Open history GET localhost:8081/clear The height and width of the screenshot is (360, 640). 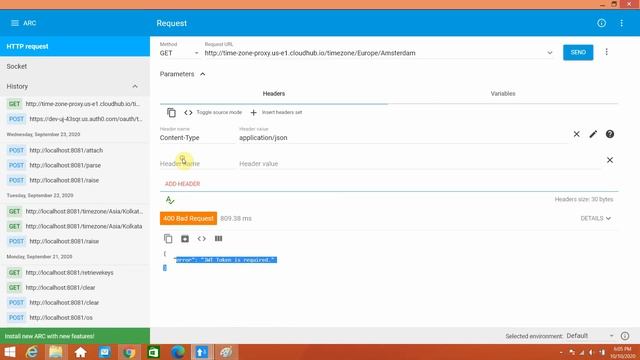point(75,288)
